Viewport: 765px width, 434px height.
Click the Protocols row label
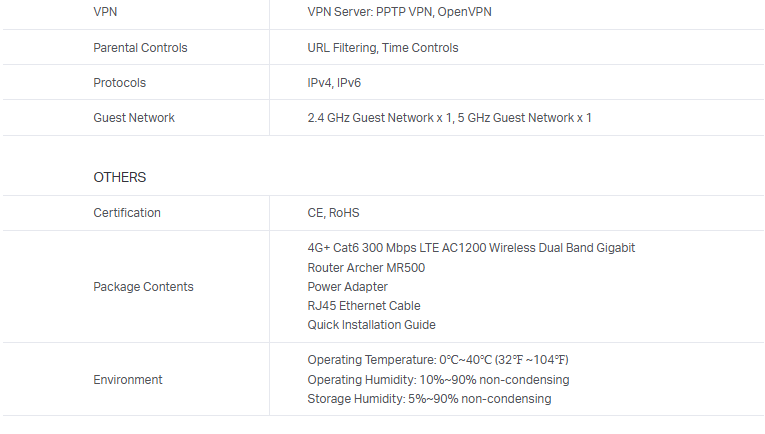click(x=119, y=82)
